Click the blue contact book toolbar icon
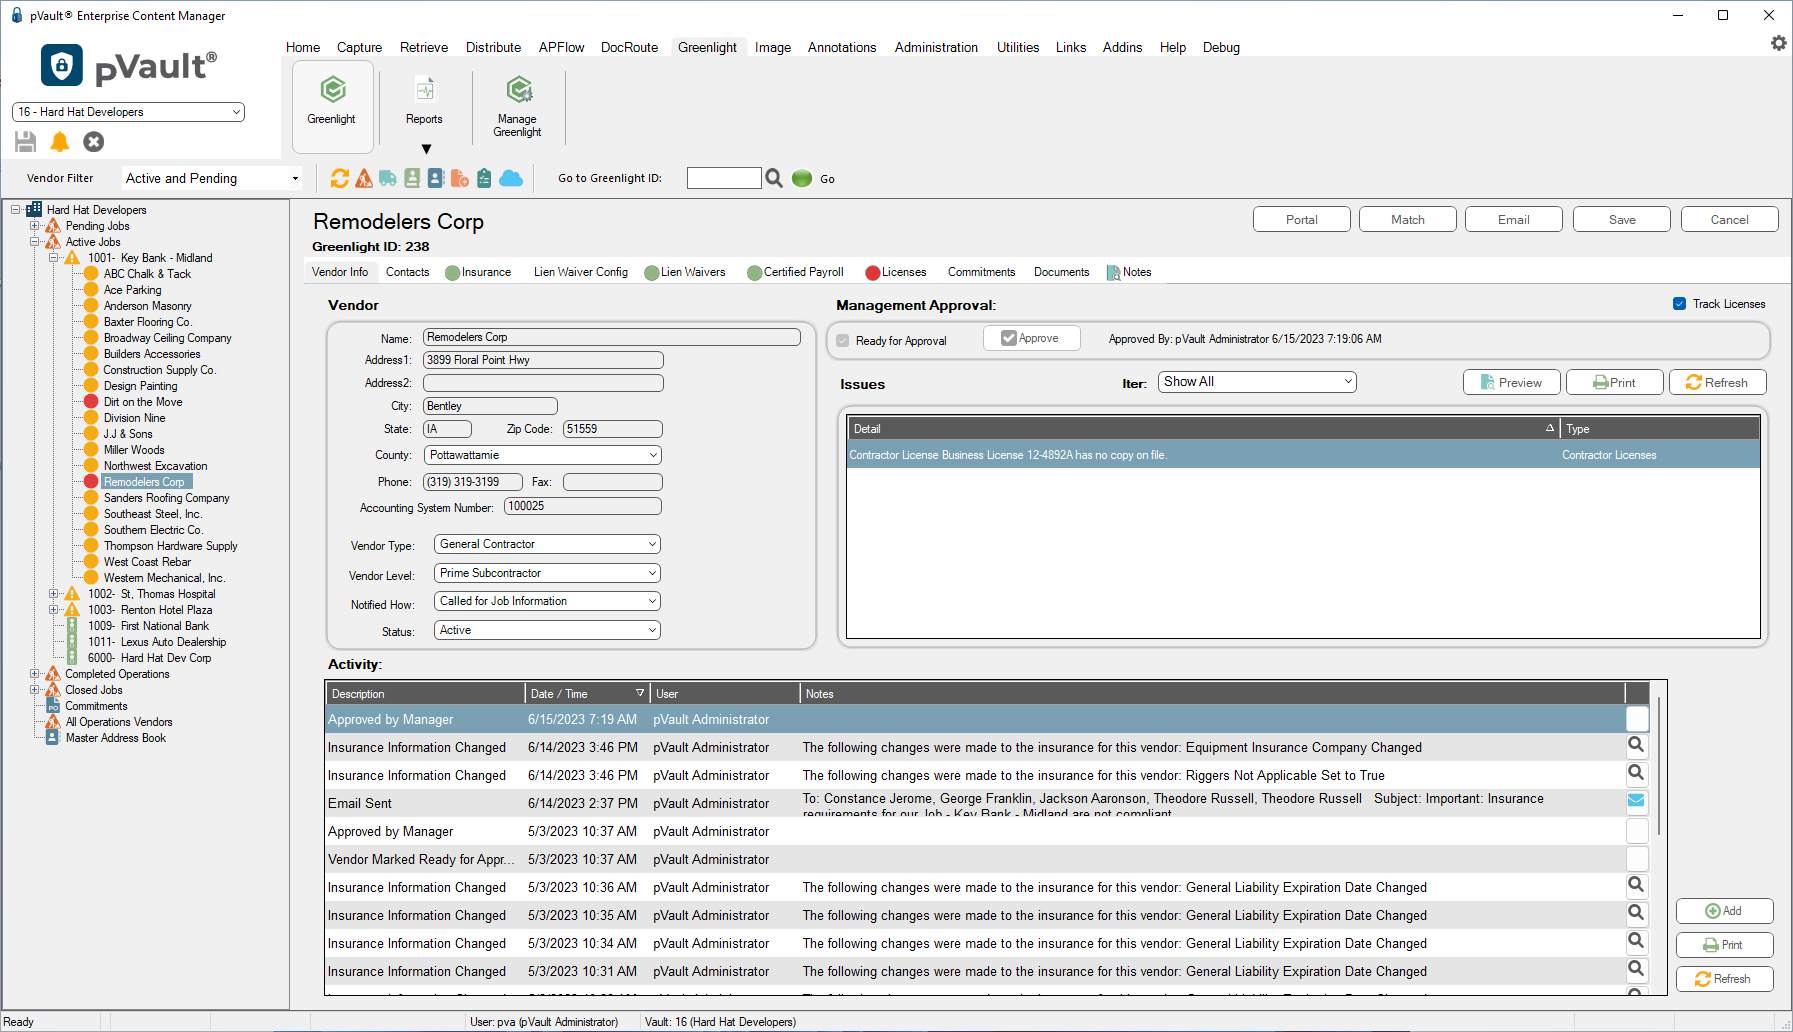 436,178
